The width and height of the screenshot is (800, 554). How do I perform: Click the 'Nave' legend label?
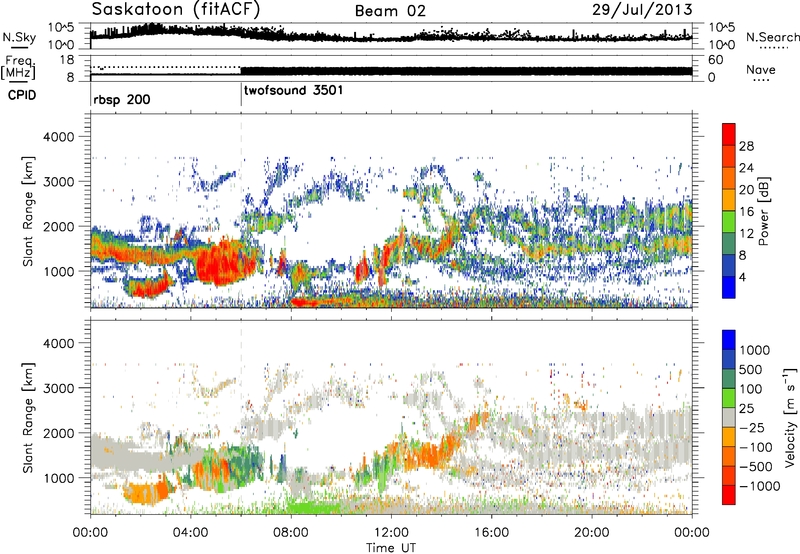tap(760, 69)
